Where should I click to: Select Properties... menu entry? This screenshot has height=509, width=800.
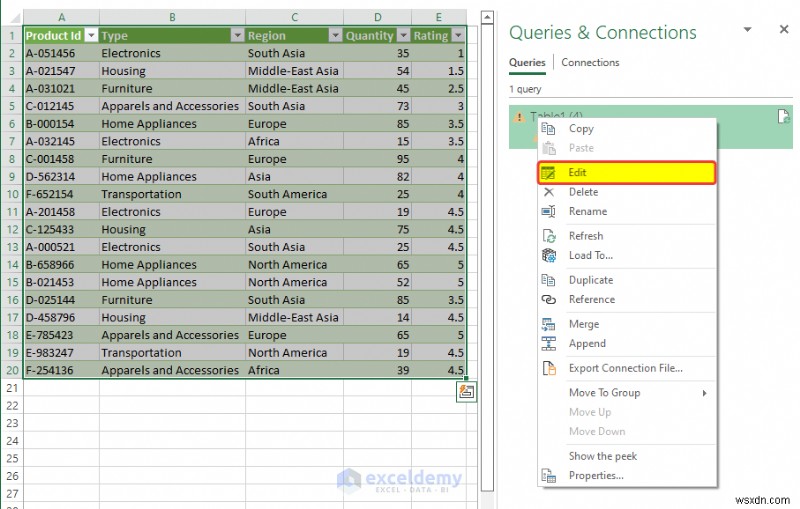click(628, 476)
